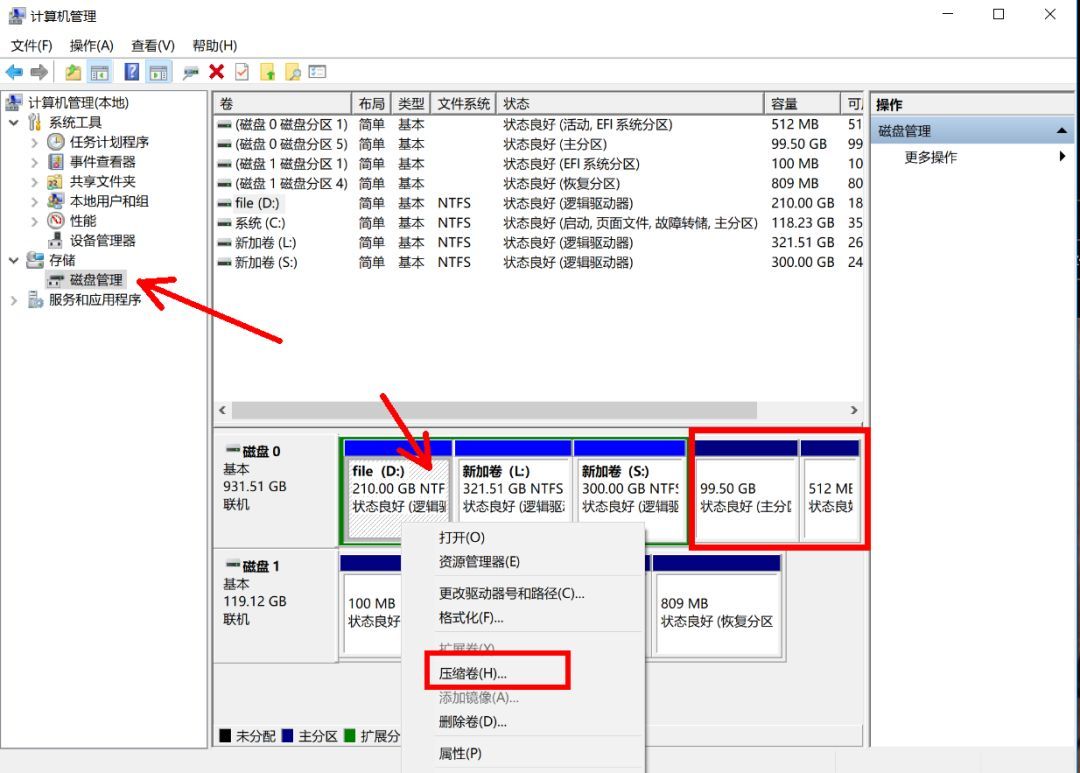Screen dimensions: 1080x773
Task: Click the blue question mark help icon
Action: [132, 72]
